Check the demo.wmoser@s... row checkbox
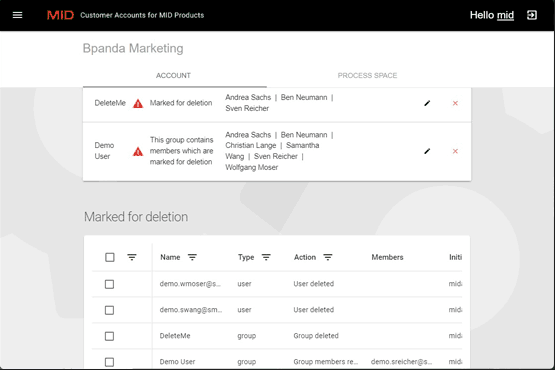The image size is (555, 370). 109,284
